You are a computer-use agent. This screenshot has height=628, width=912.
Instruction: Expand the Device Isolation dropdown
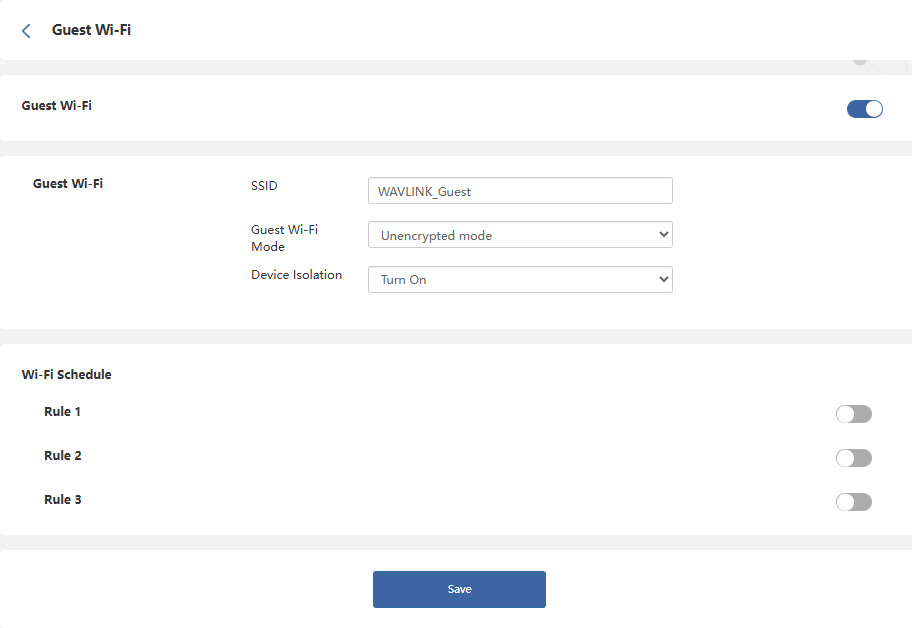pos(520,279)
